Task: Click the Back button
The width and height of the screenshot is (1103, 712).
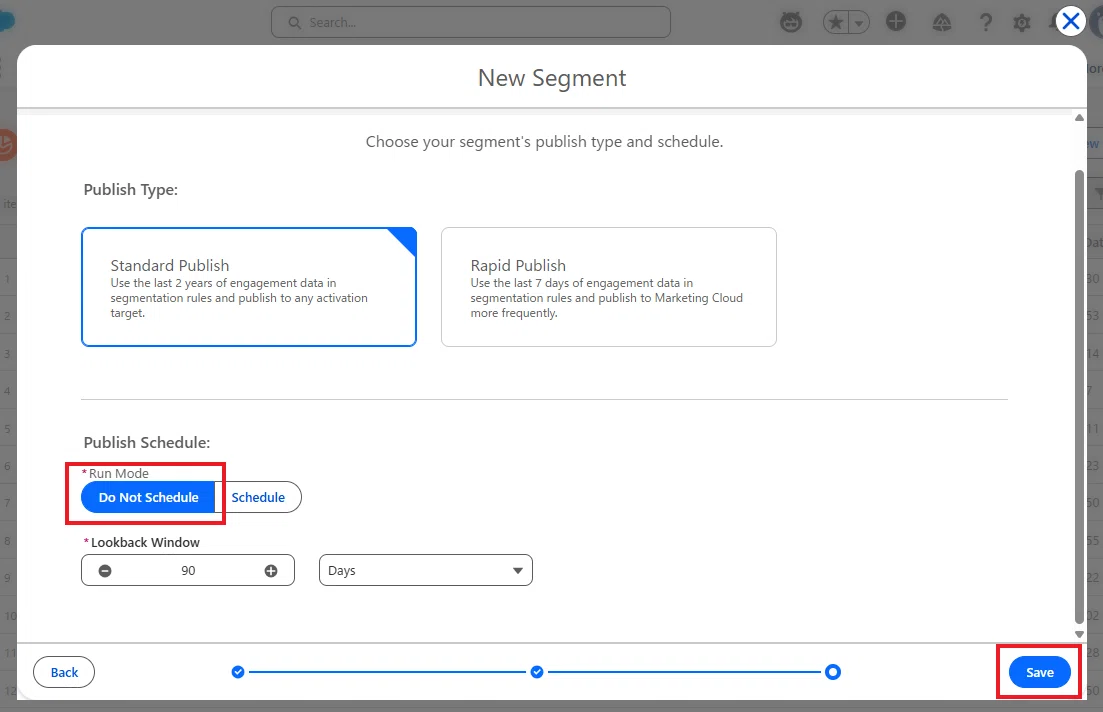Action: click(x=64, y=673)
